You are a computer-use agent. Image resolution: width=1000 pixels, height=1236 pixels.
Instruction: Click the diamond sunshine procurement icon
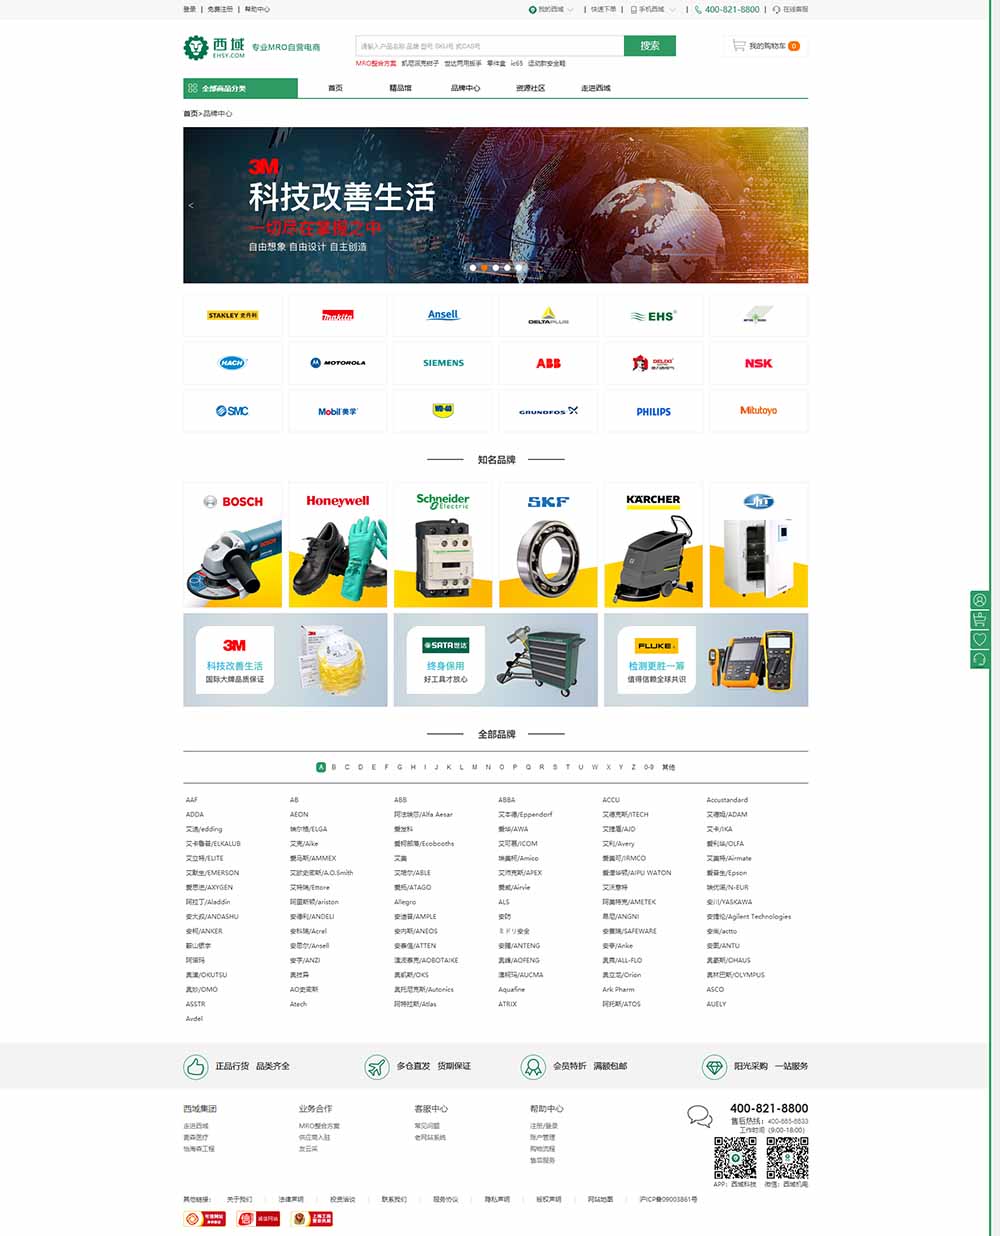[714, 1066]
